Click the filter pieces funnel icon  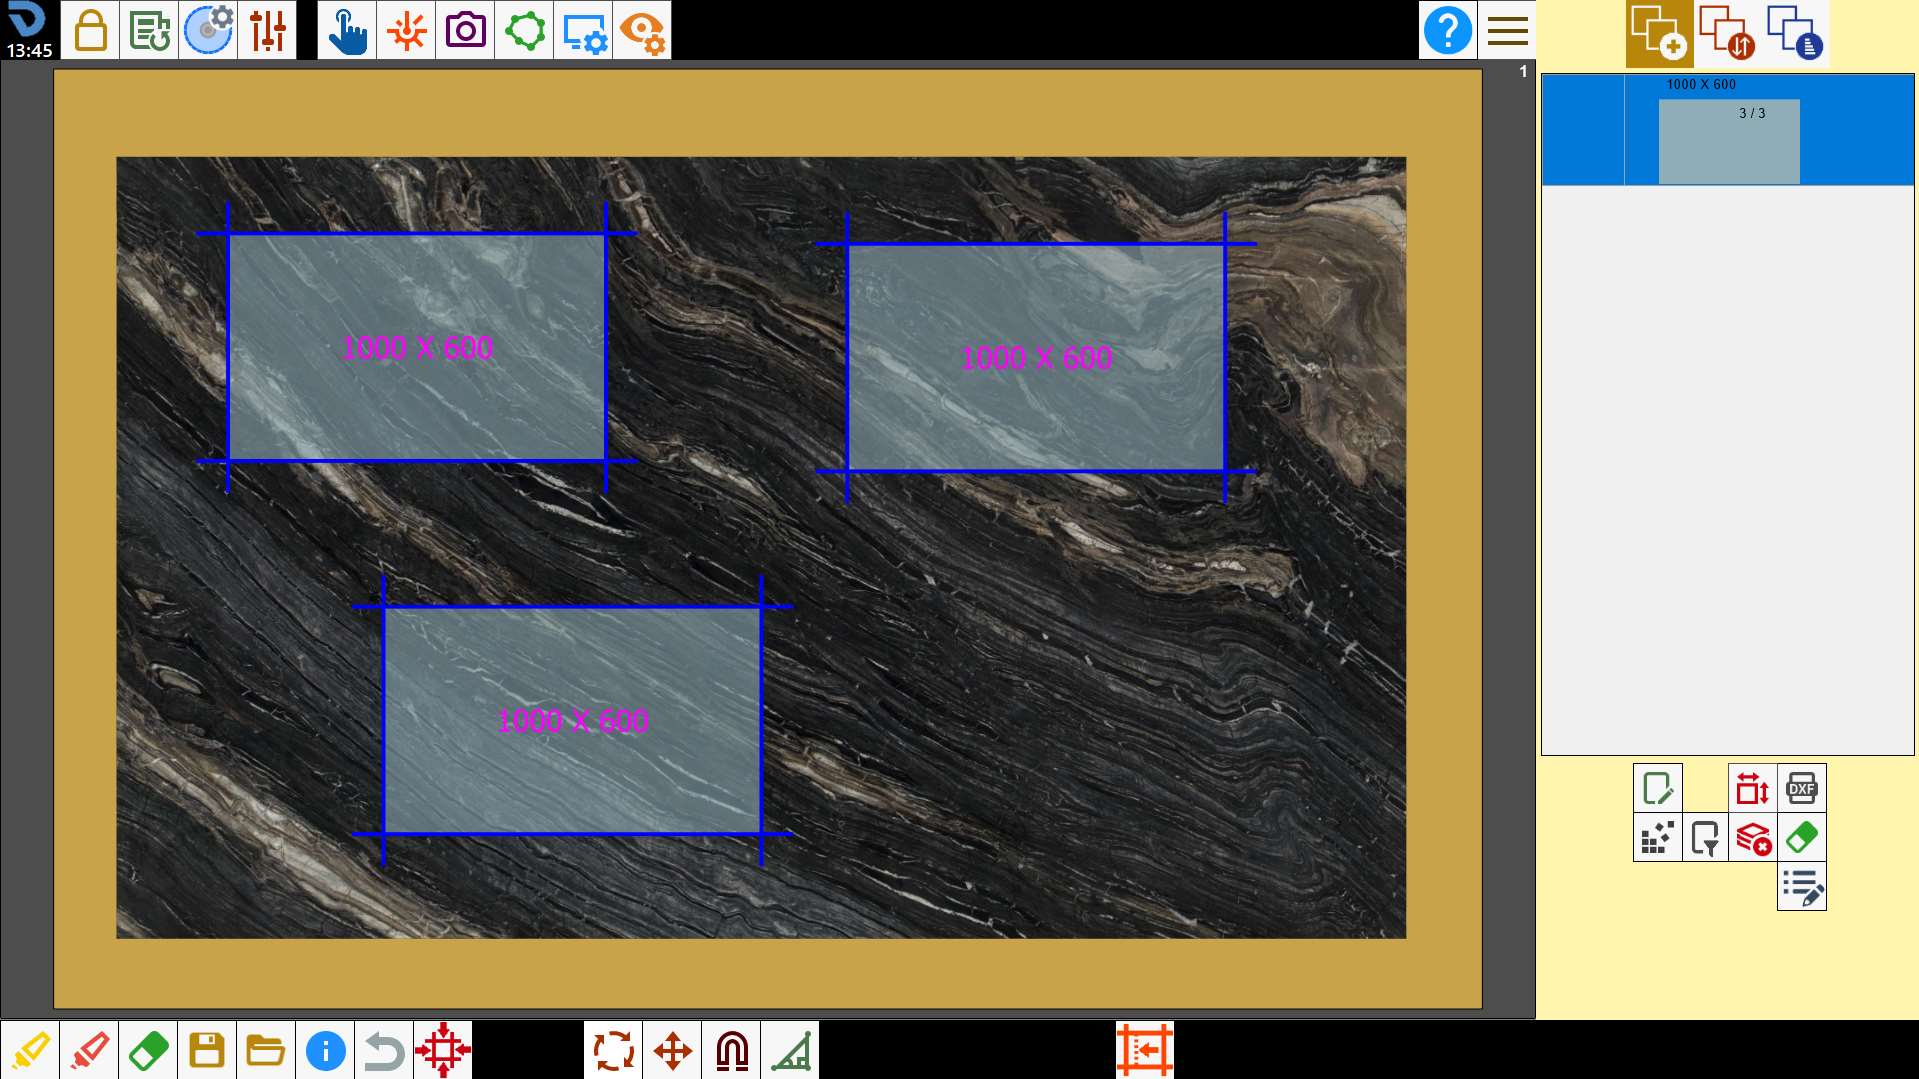tap(1705, 837)
